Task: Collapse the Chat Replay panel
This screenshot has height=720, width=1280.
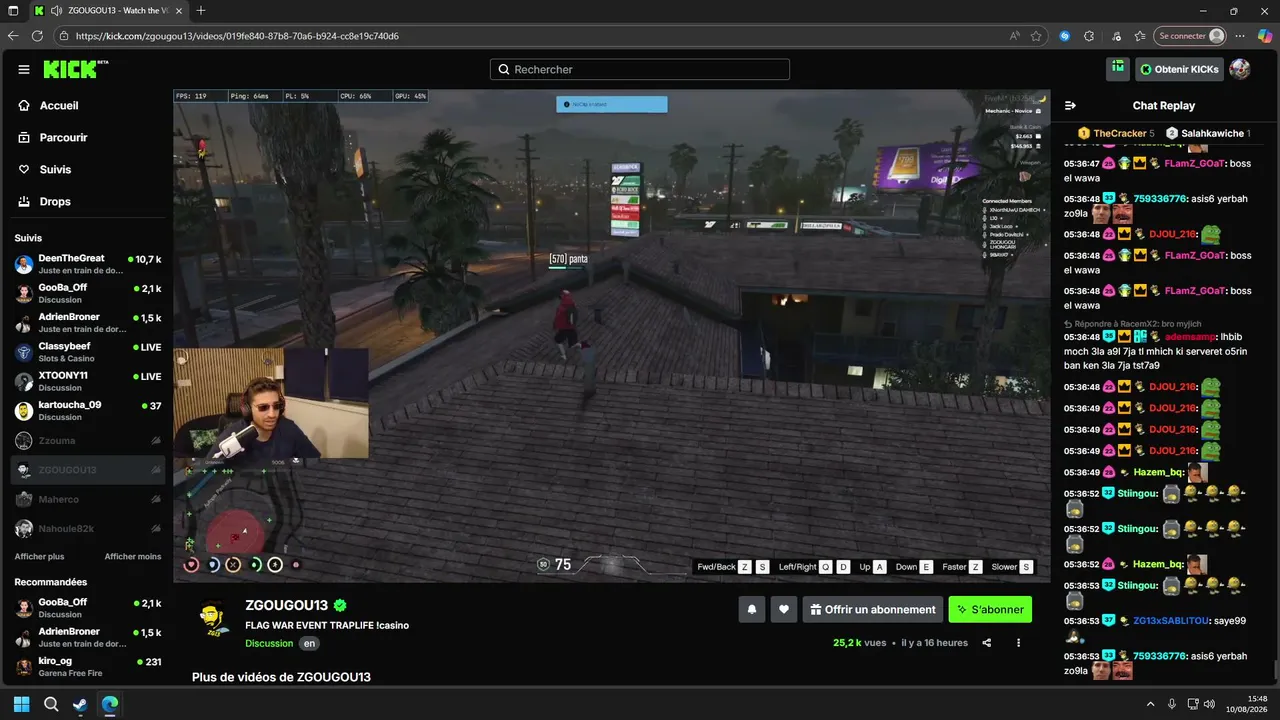Action: tap(1070, 105)
